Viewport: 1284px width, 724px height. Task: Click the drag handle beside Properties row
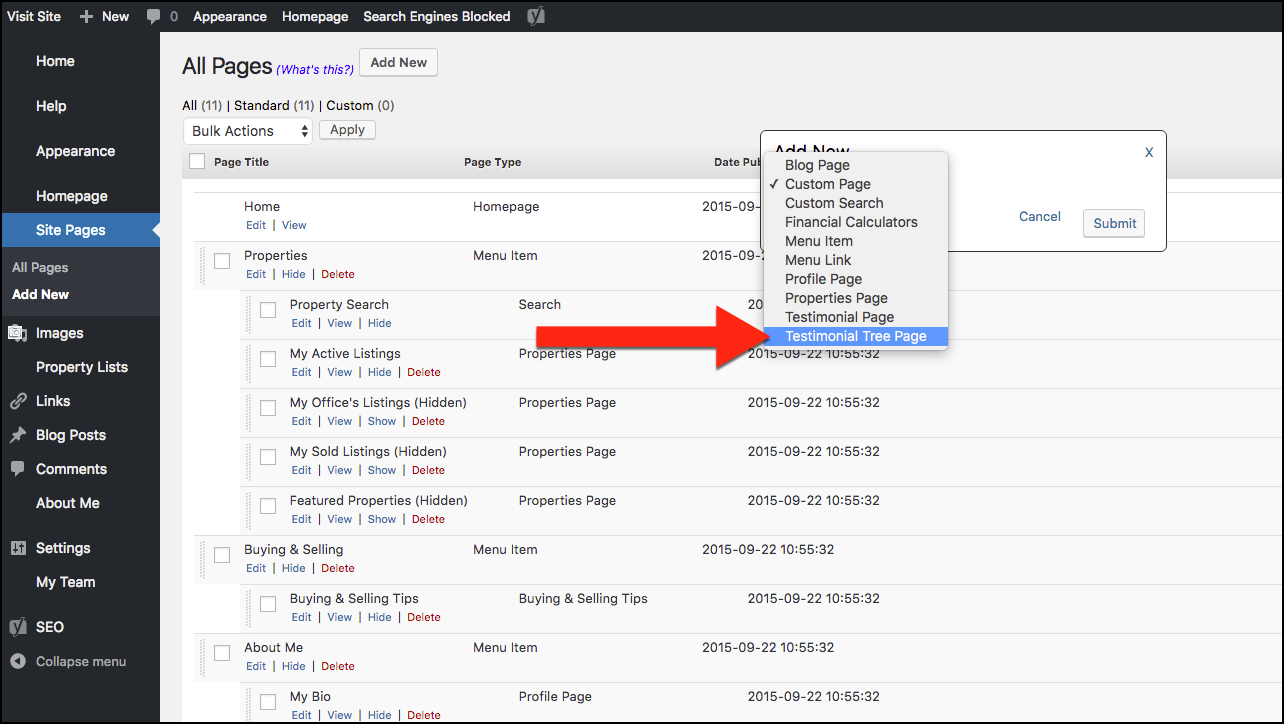click(x=201, y=265)
